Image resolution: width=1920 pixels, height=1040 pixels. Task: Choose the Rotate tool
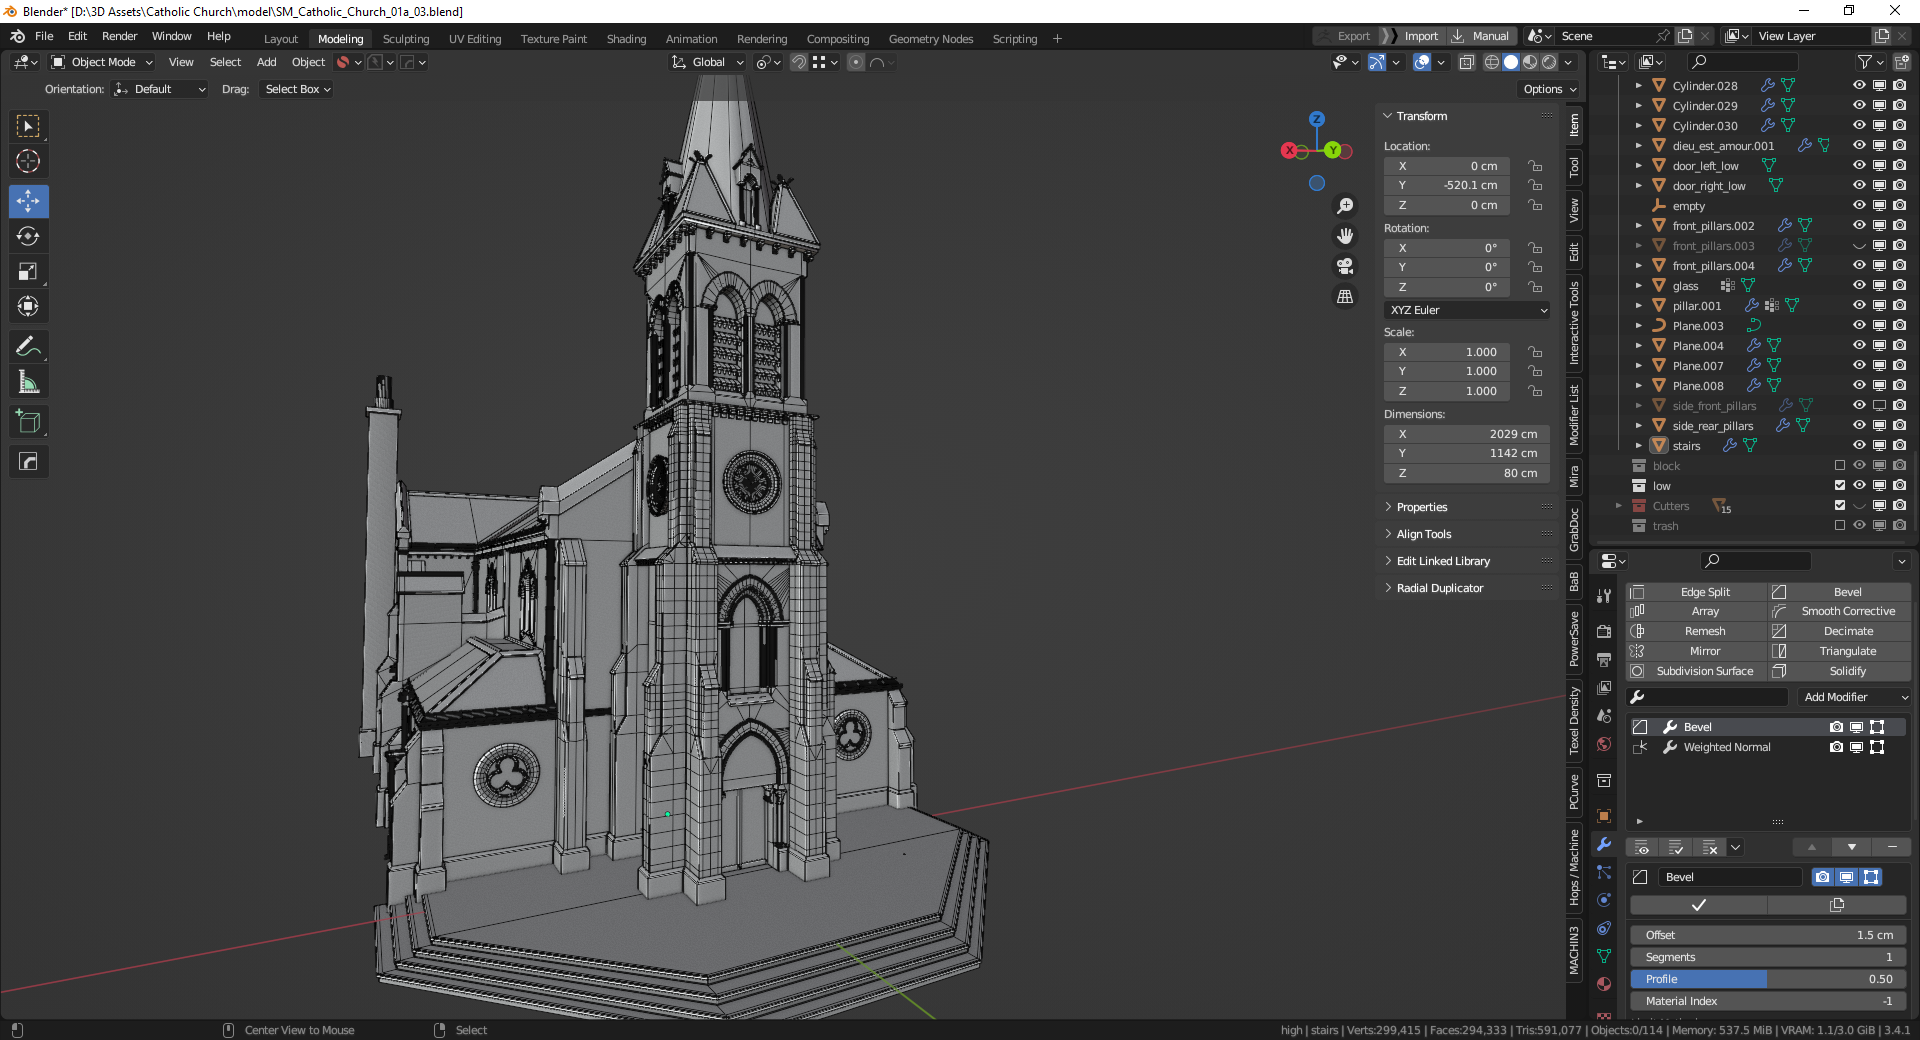click(x=28, y=236)
